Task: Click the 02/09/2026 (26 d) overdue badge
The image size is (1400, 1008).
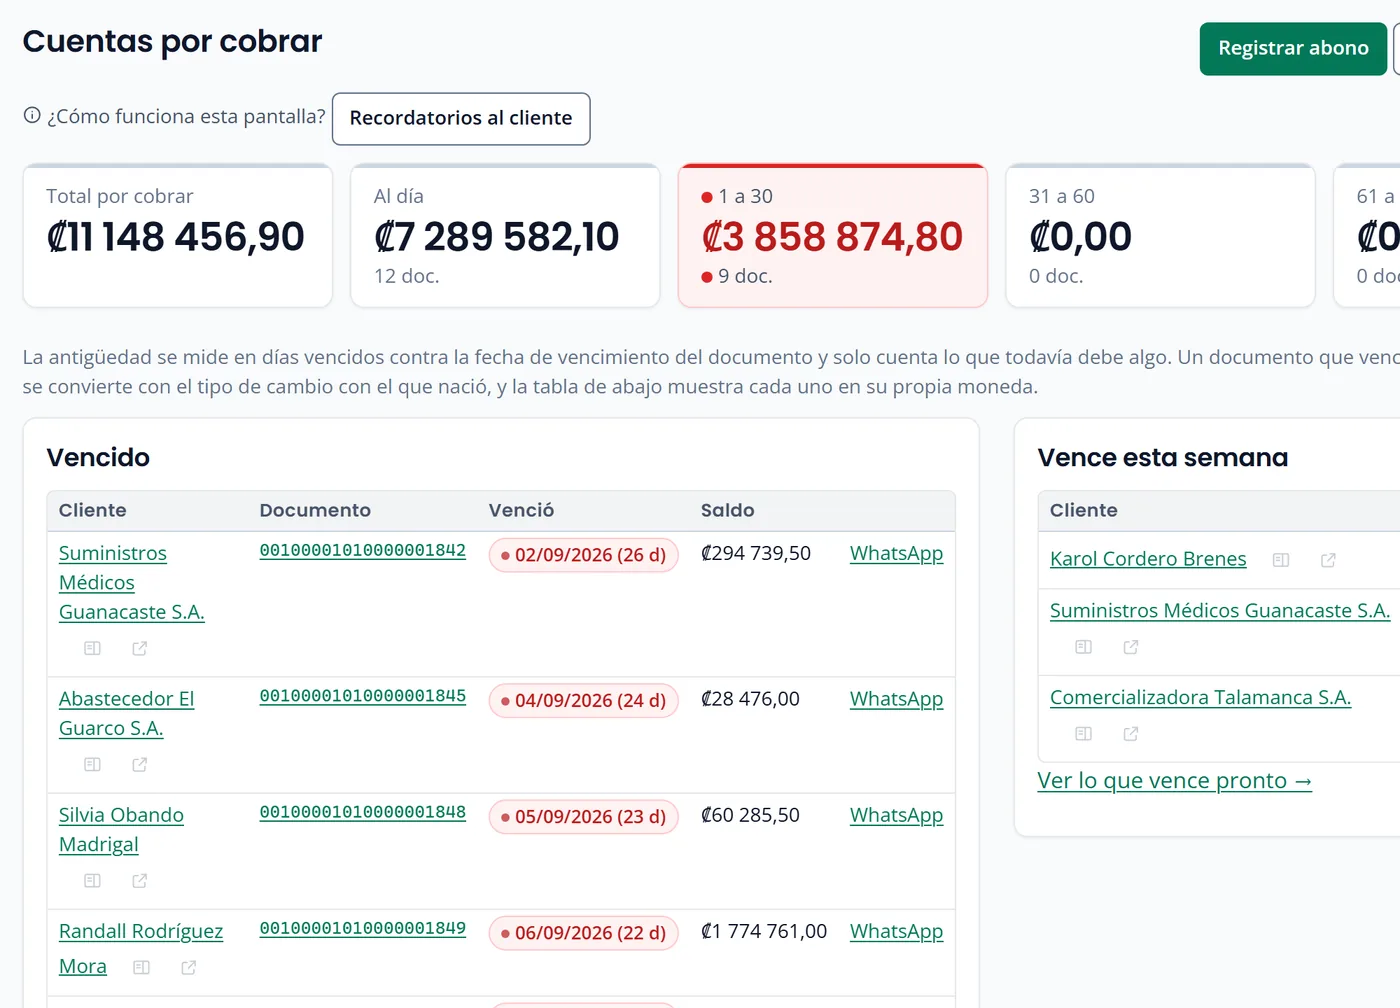Action: coord(583,555)
